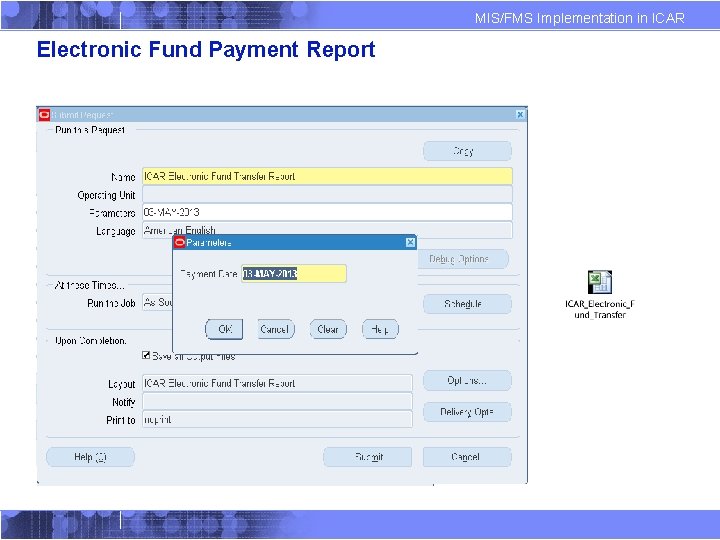Click the Oracle icon in Parameters dialog title bar
The height and width of the screenshot is (540, 720).
pos(180,242)
